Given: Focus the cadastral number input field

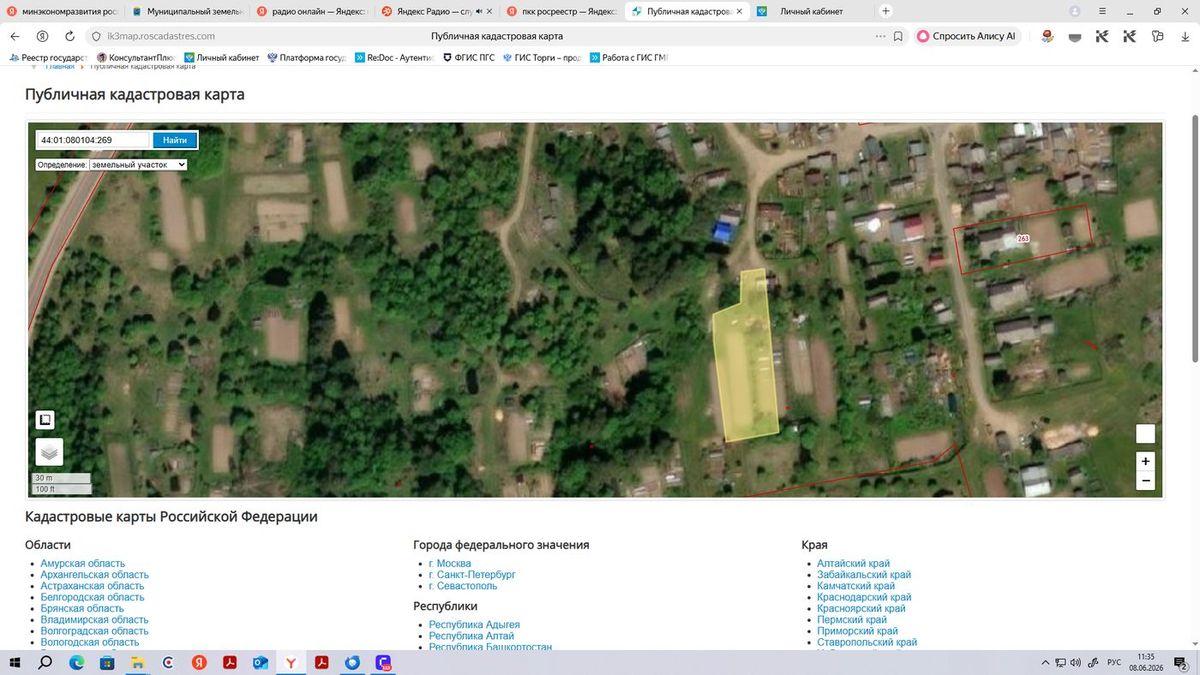Looking at the screenshot, I should click(93, 140).
